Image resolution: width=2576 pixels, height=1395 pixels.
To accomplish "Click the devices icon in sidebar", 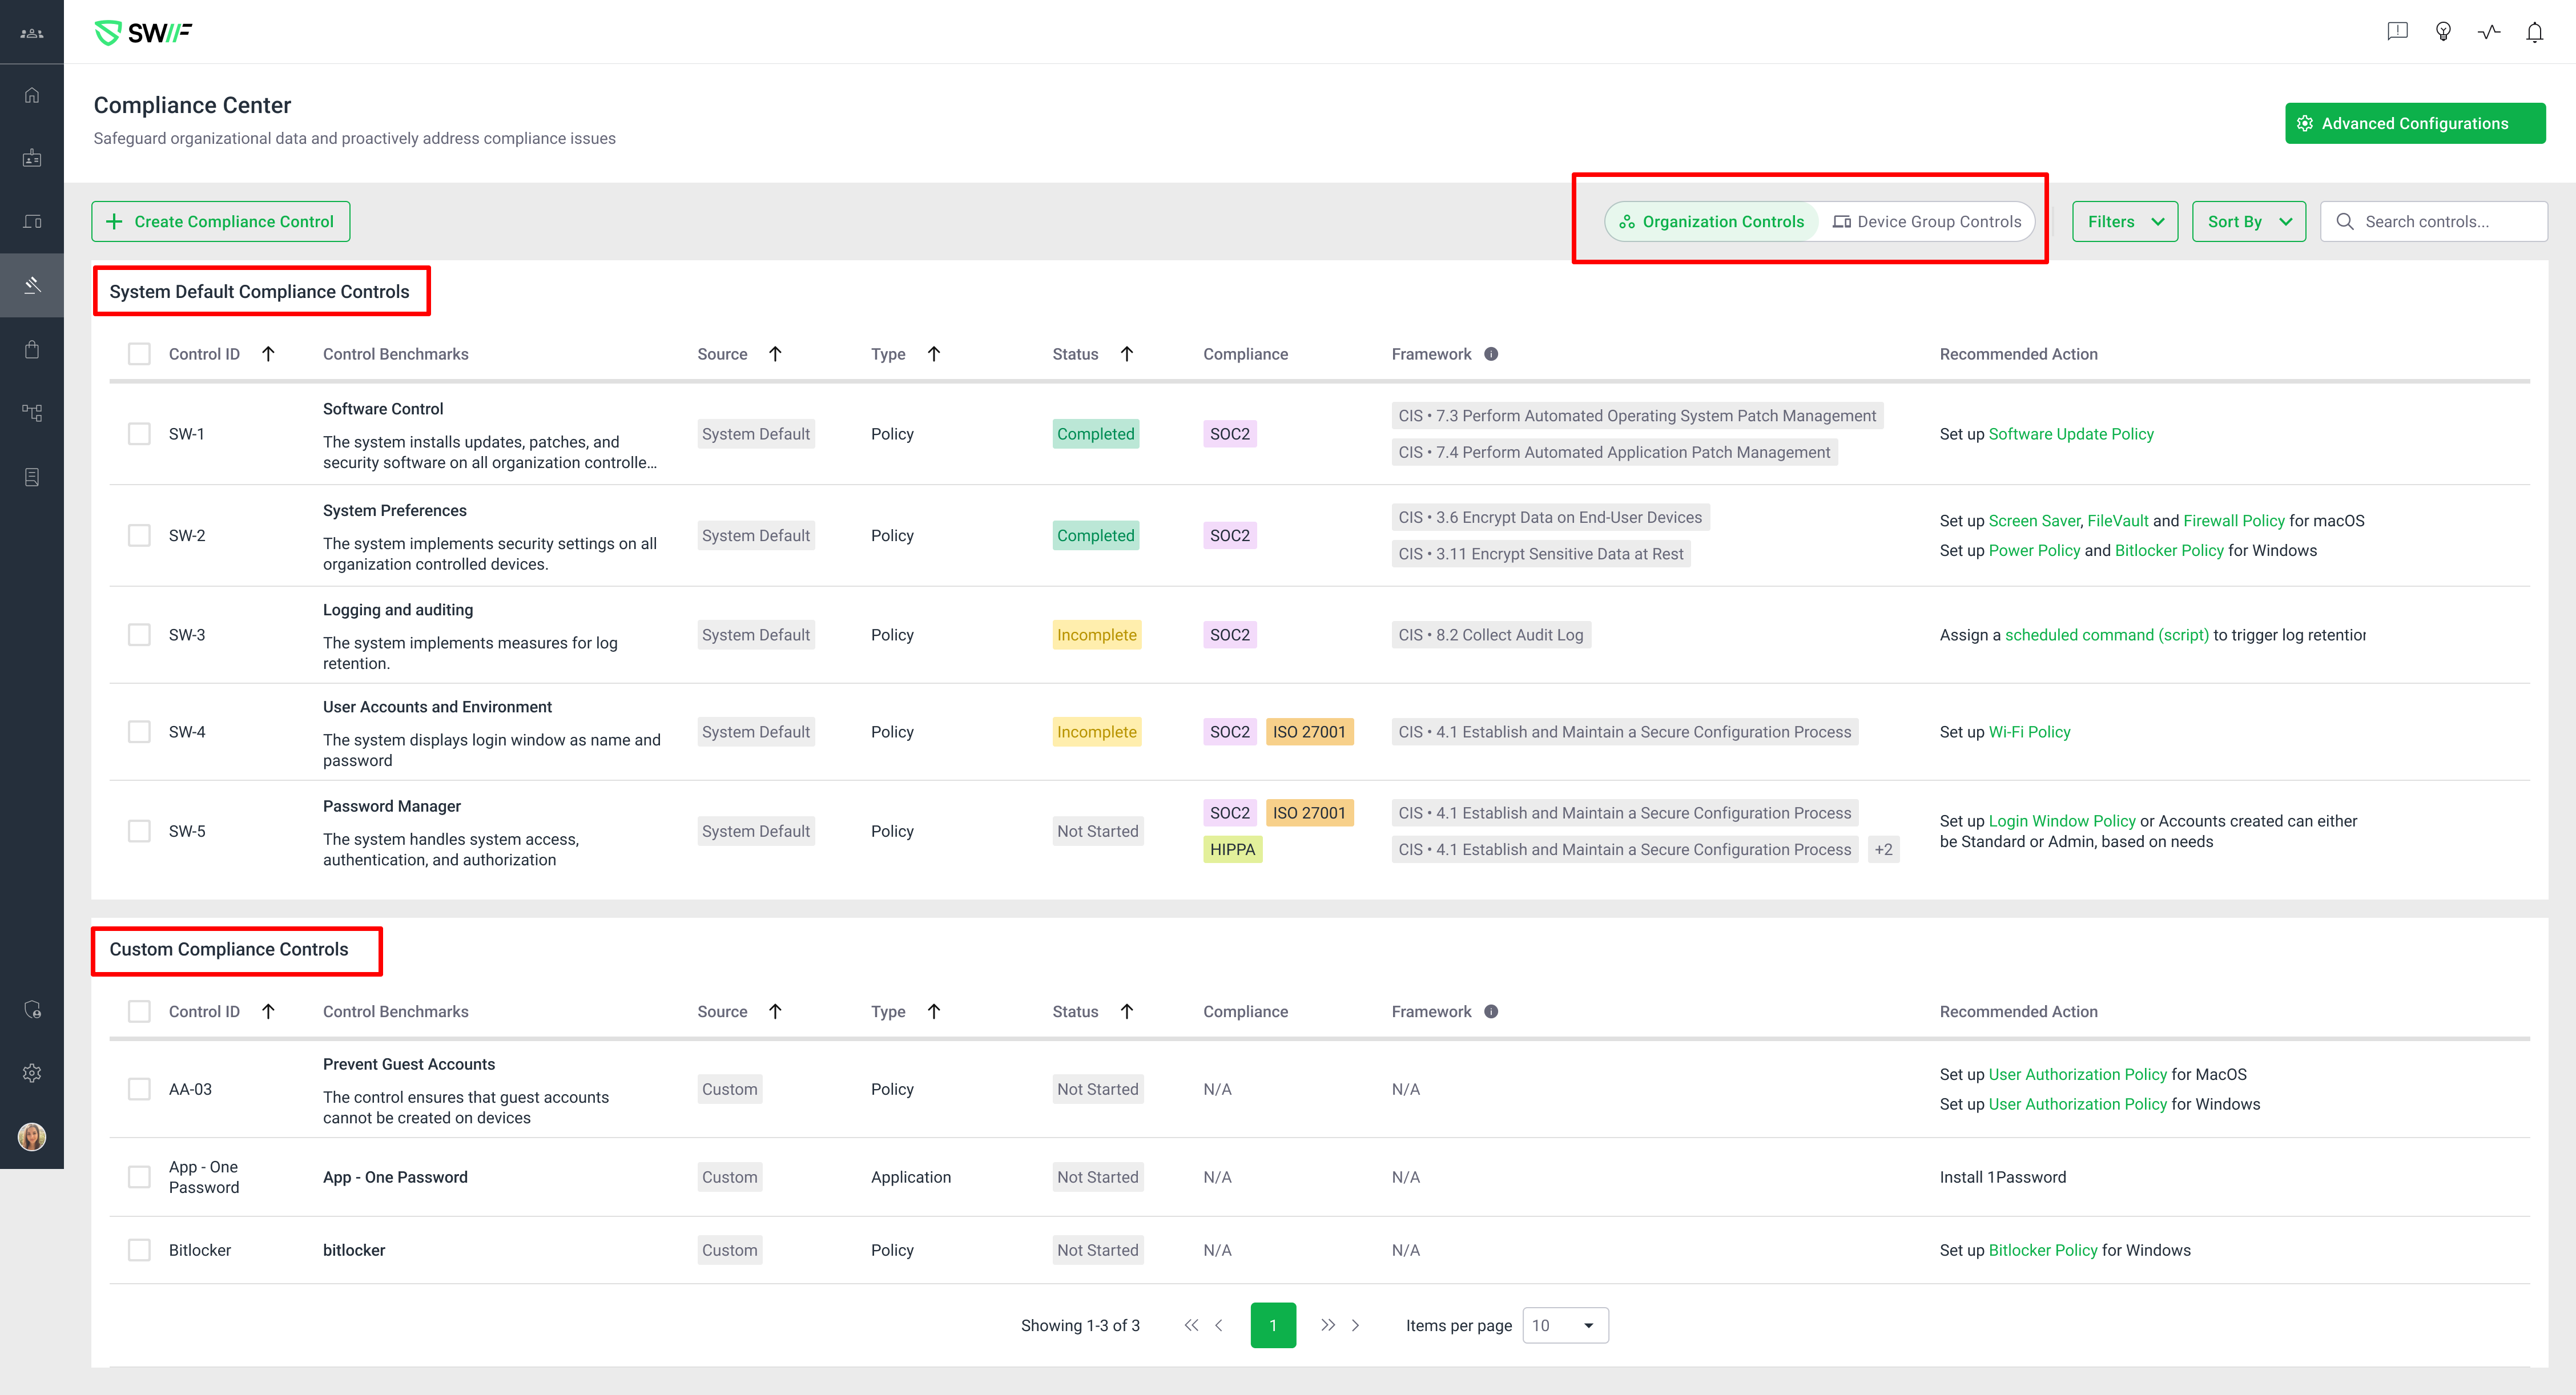I will coord(32,222).
